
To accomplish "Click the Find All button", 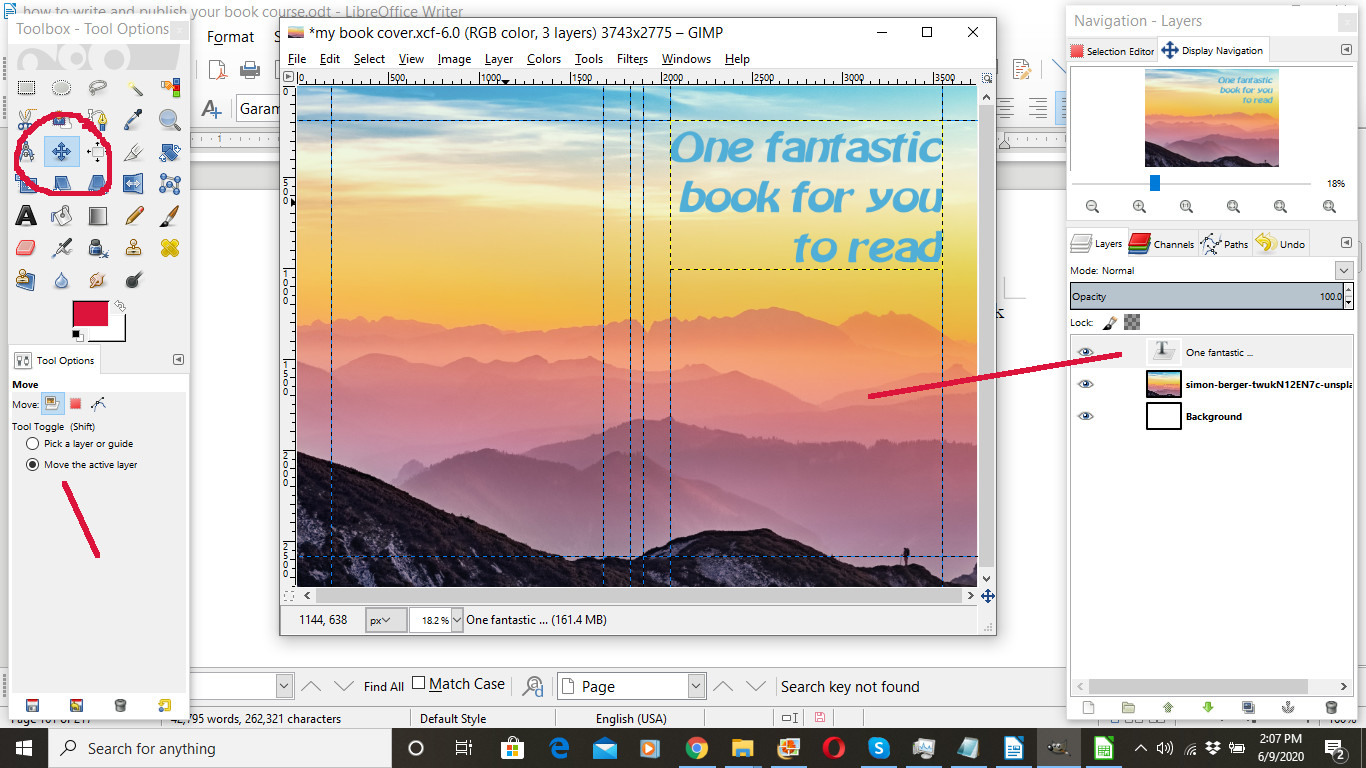I will (x=384, y=687).
